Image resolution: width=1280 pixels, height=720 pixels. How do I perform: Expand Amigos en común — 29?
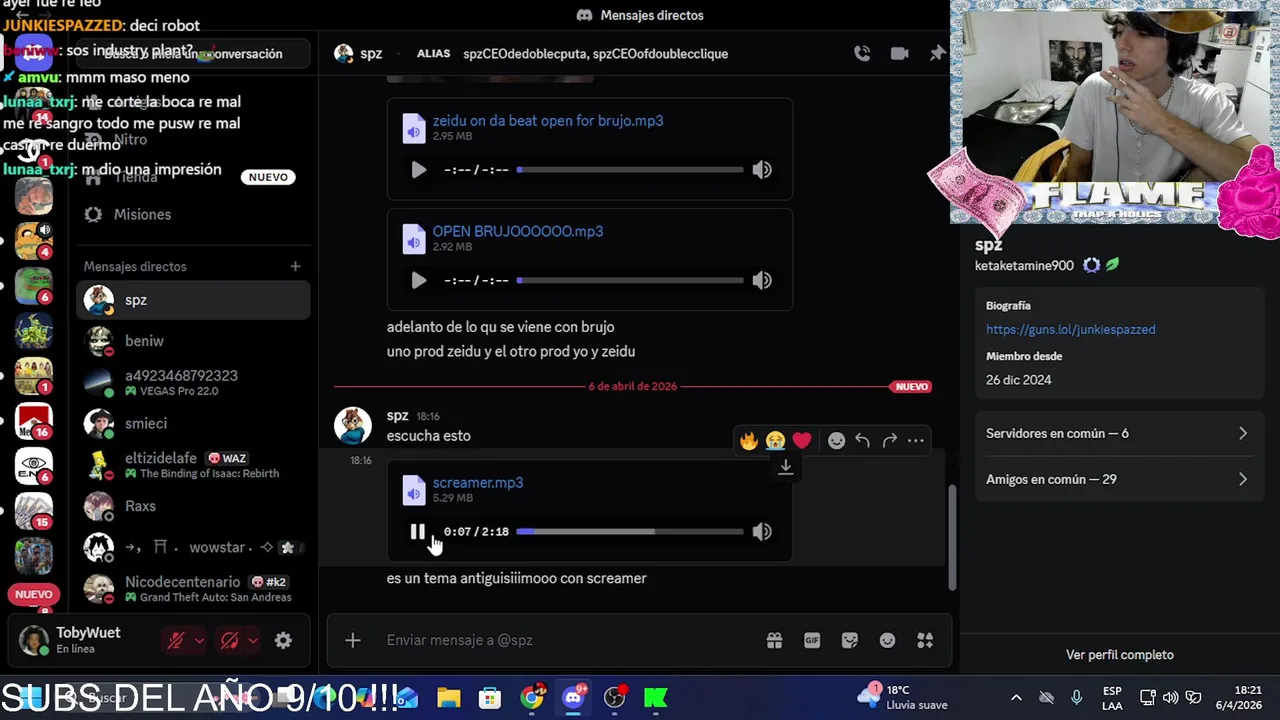pos(1117,480)
